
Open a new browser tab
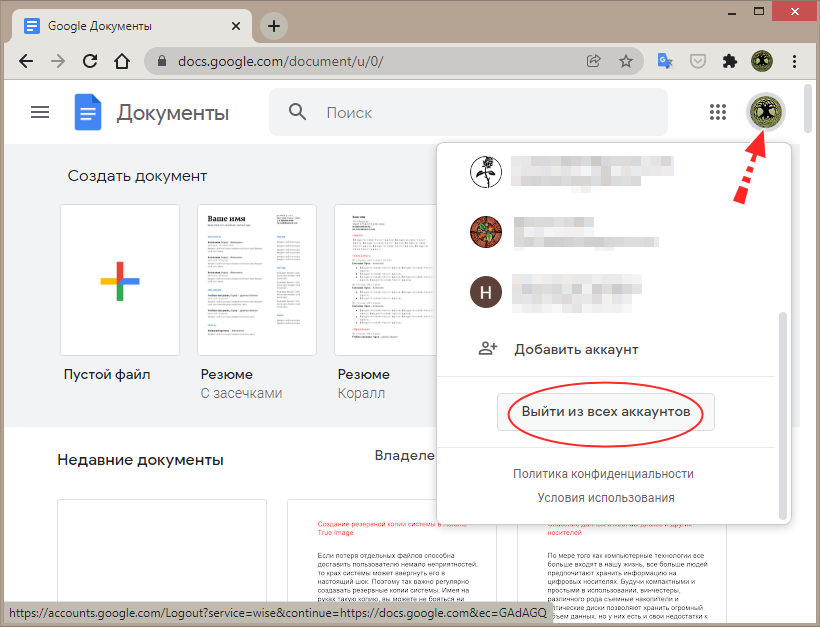tap(273, 26)
